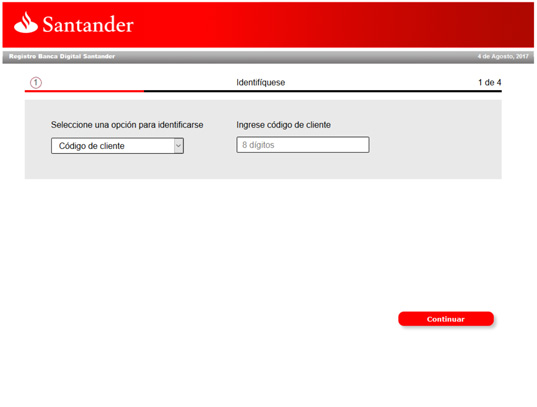Screen dimensions: 537x407
Task: Click the '8 dígitos' client code field
Action: tap(303, 145)
